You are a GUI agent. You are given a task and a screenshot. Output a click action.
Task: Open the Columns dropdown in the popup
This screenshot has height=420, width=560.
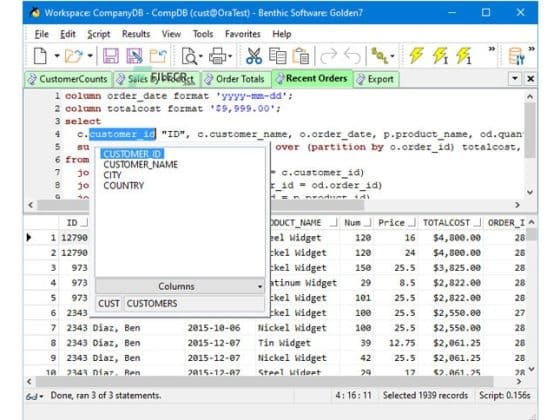[180, 286]
